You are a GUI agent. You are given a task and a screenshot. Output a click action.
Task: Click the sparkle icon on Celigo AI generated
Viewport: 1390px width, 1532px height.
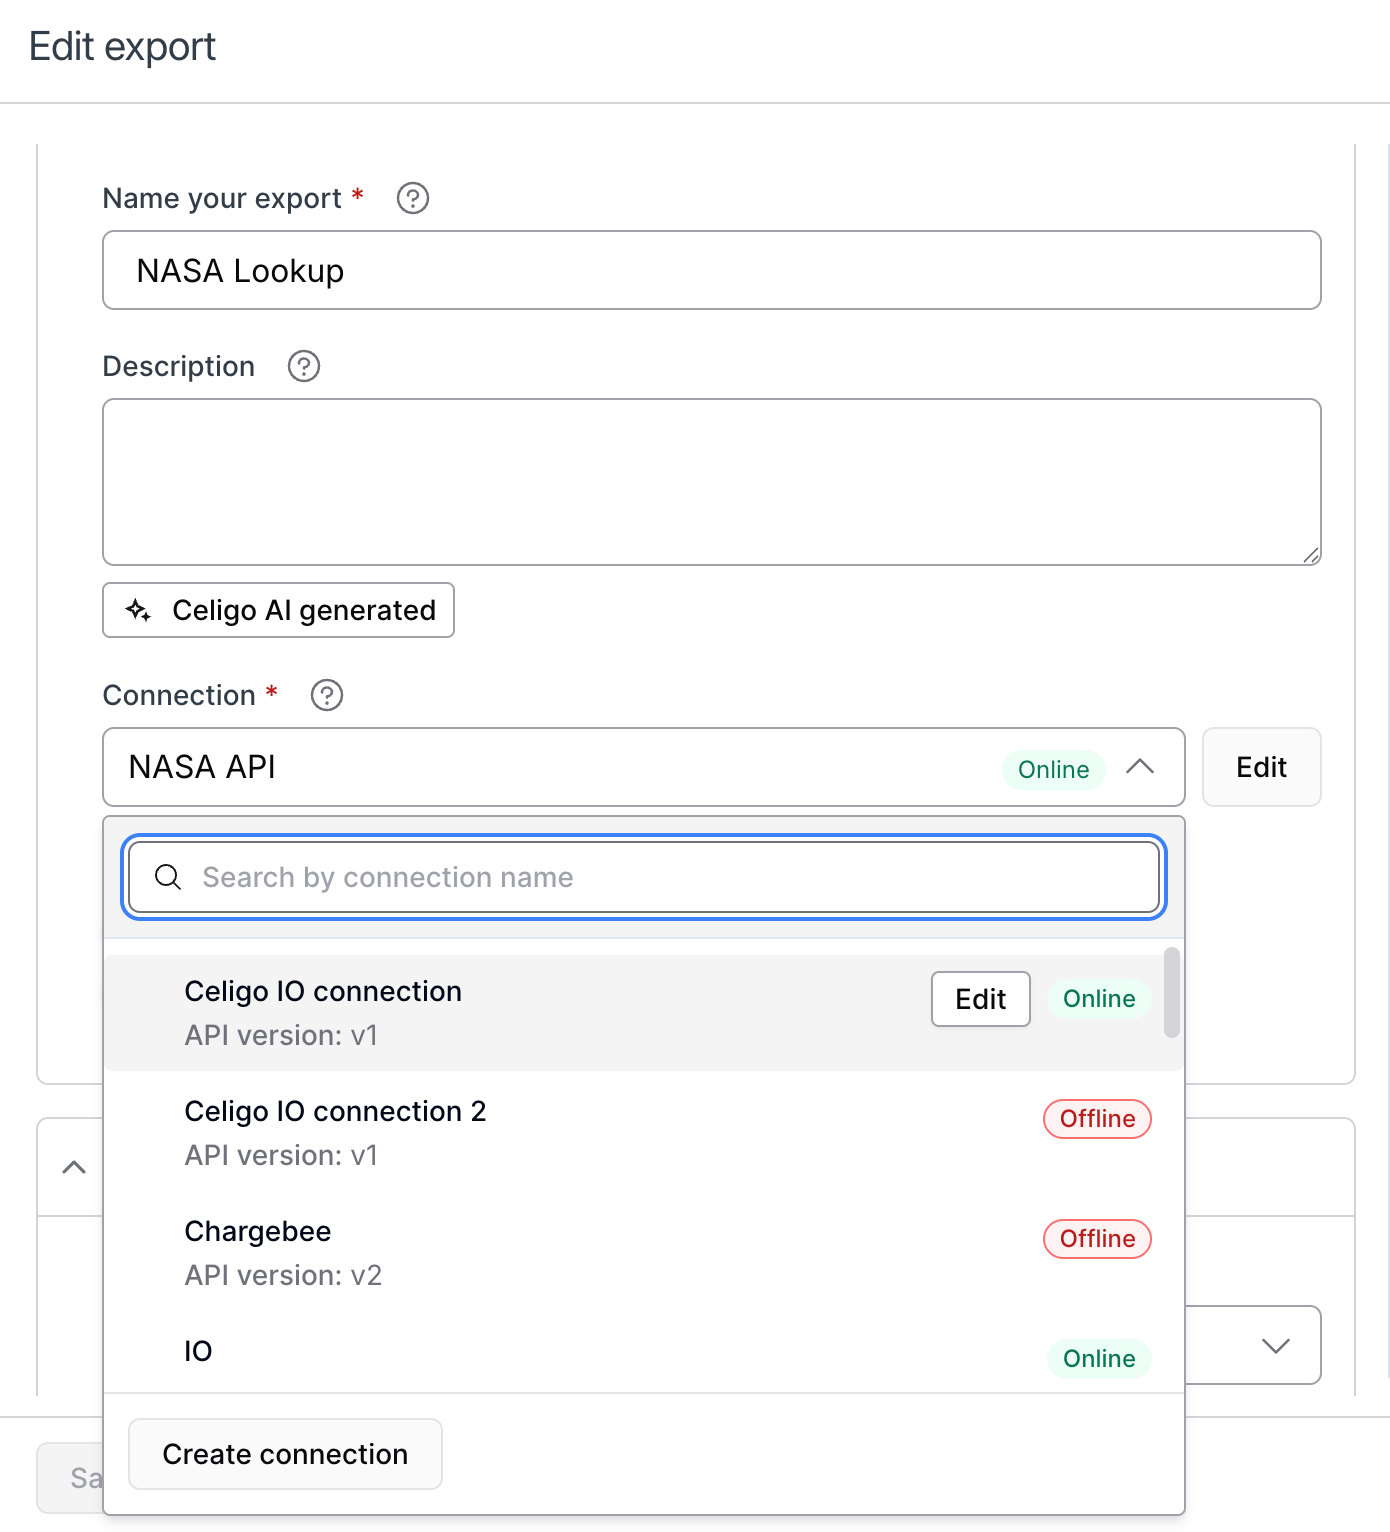click(139, 610)
